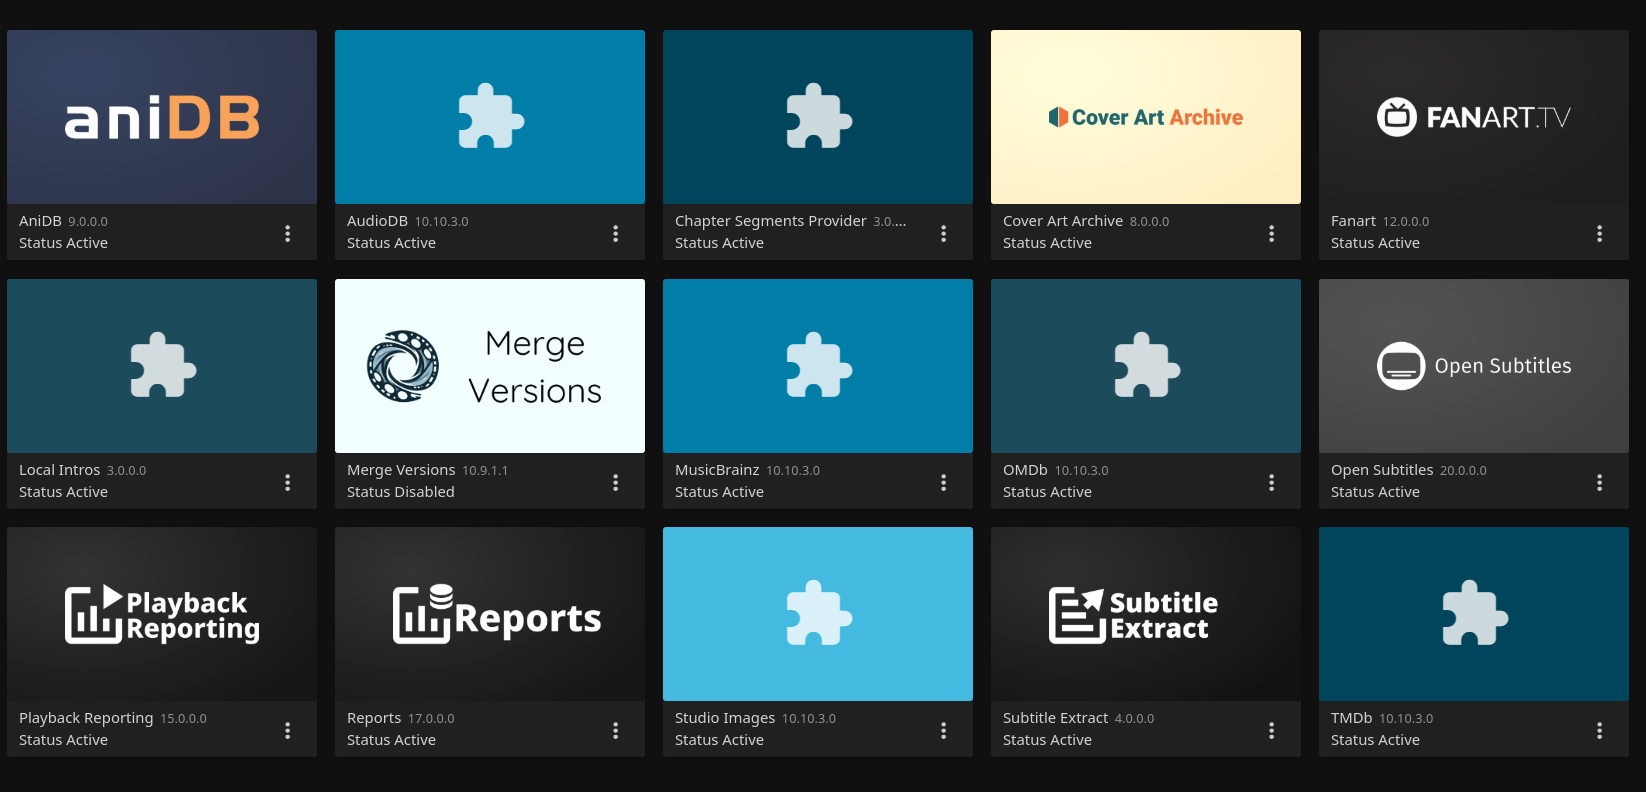Open the three-dot menu for TMDb
The image size is (1646, 792).
click(x=1599, y=731)
